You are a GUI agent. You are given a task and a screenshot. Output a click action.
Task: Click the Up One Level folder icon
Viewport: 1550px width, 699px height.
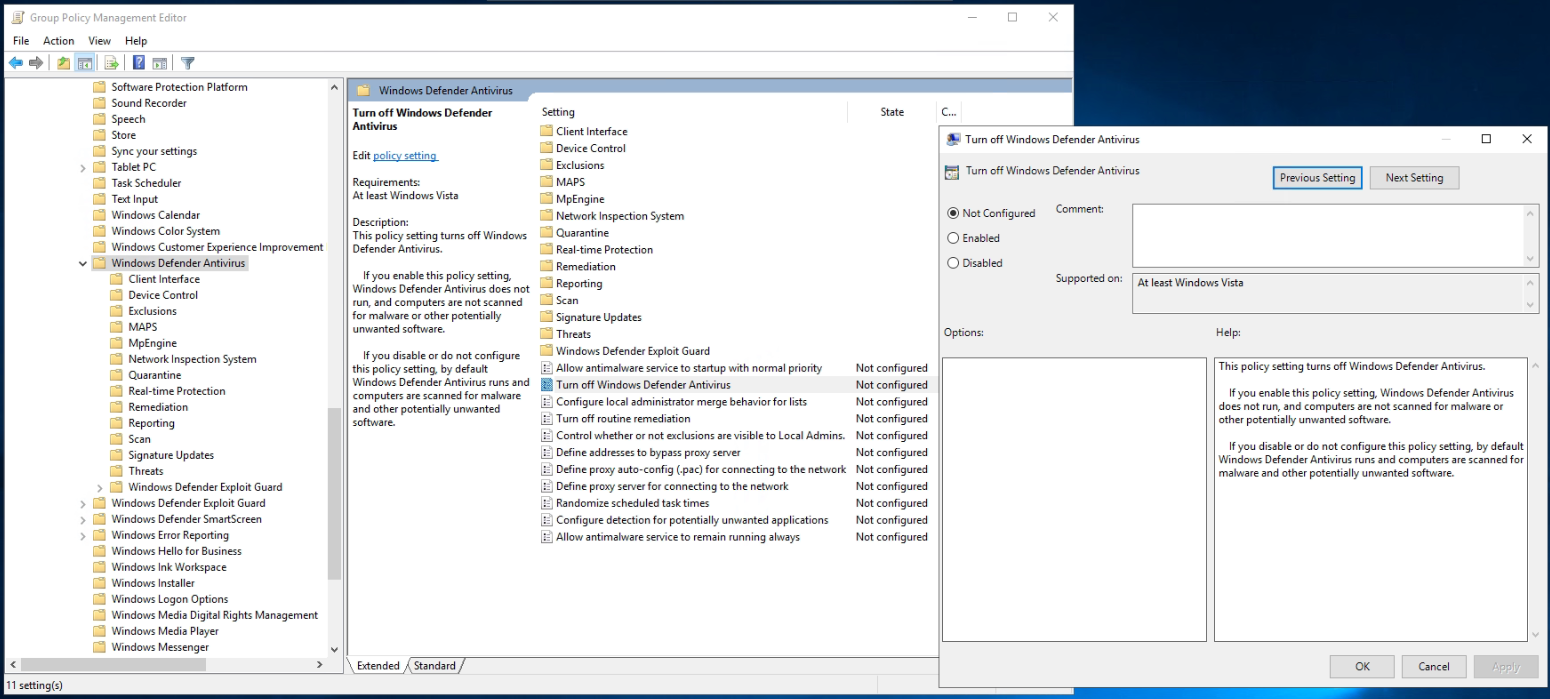(x=64, y=63)
